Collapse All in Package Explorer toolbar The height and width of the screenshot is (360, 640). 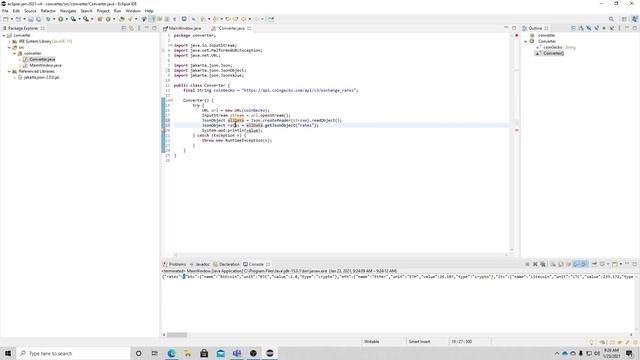point(124,28)
